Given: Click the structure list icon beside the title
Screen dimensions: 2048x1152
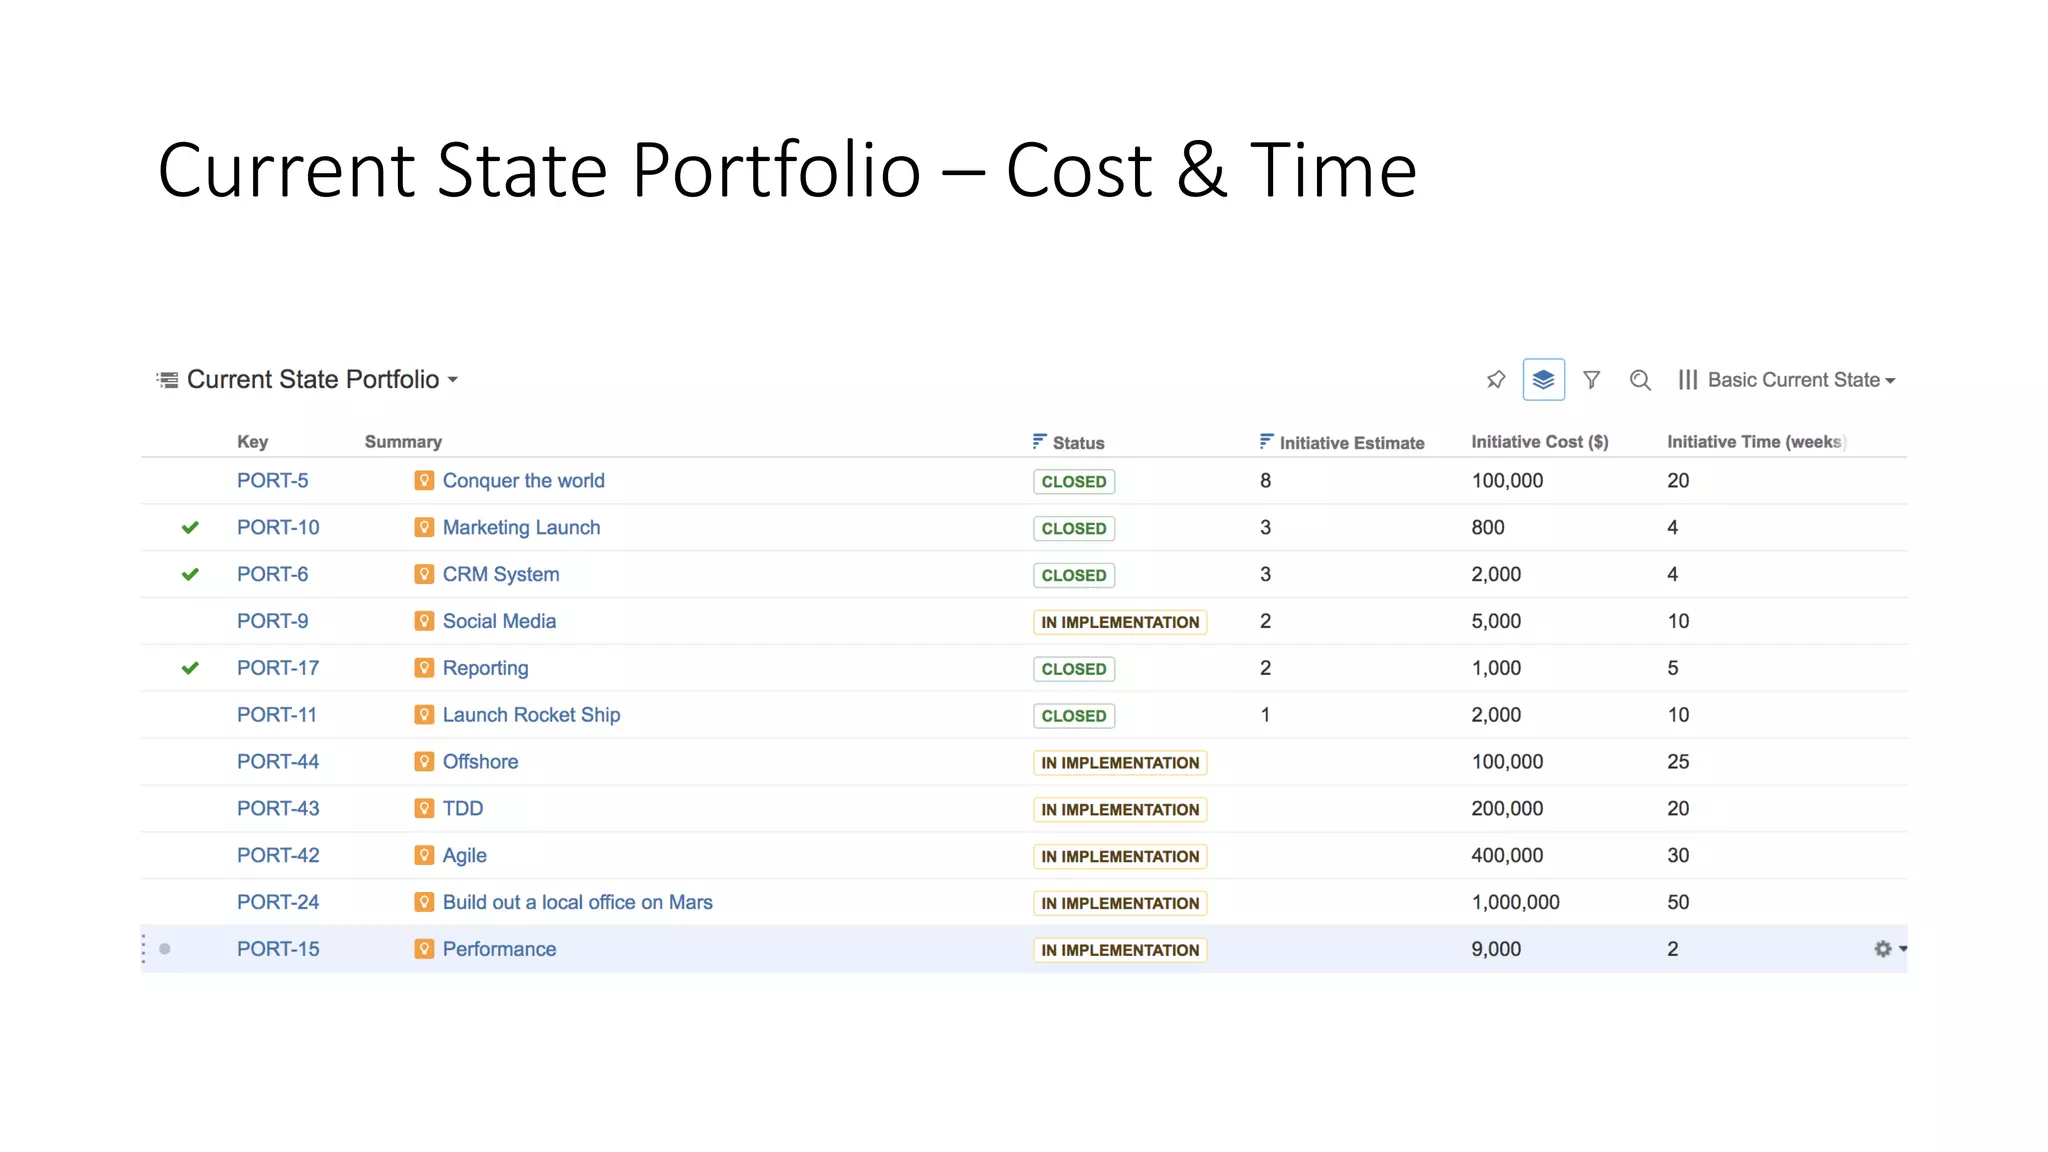Looking at the screenshot, I should tap(167, 380).
